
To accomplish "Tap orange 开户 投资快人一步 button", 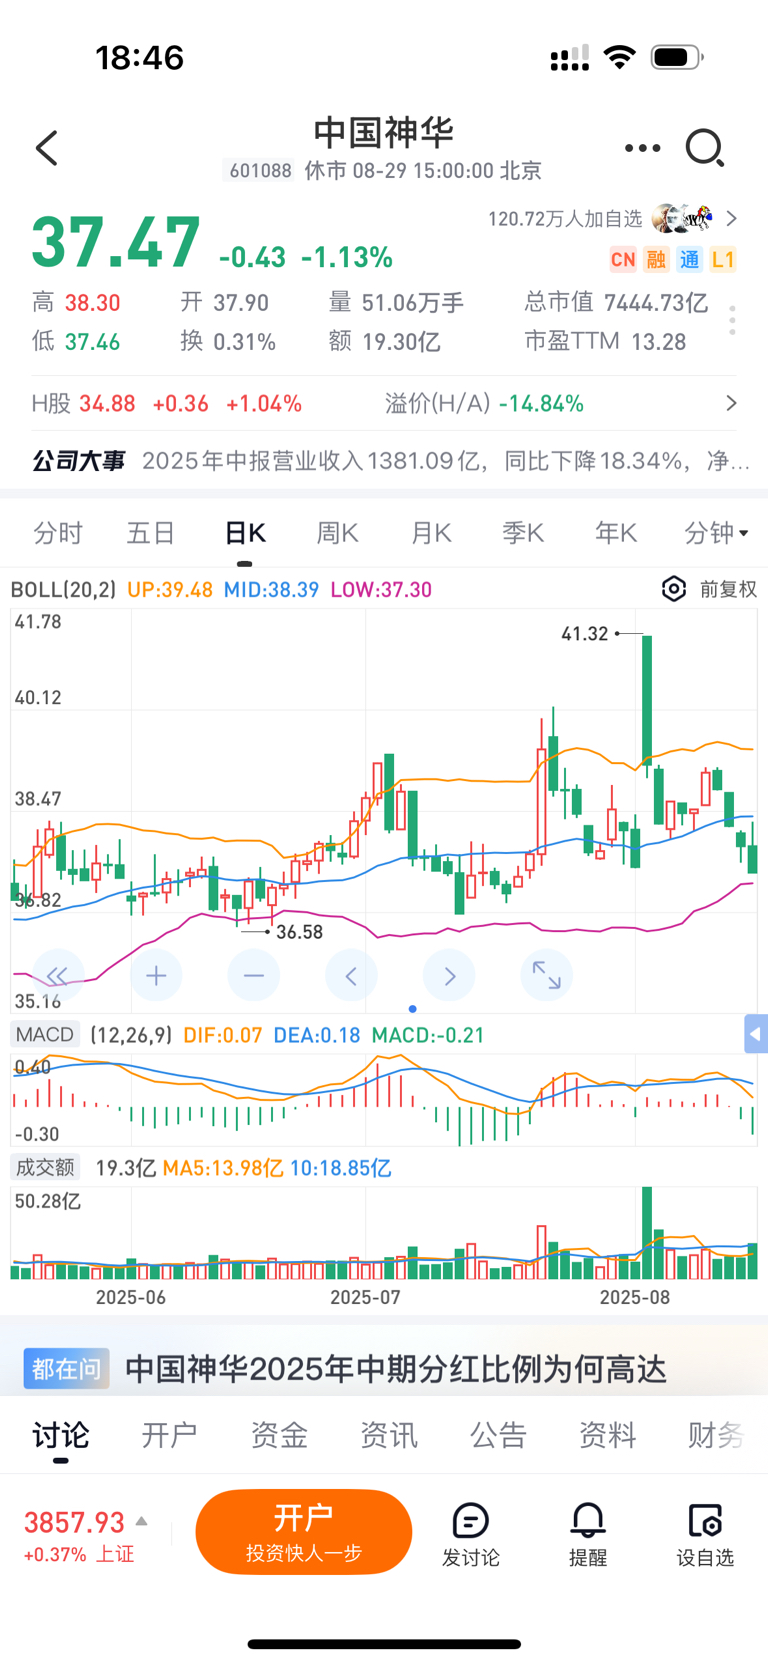I will 304,1531.
